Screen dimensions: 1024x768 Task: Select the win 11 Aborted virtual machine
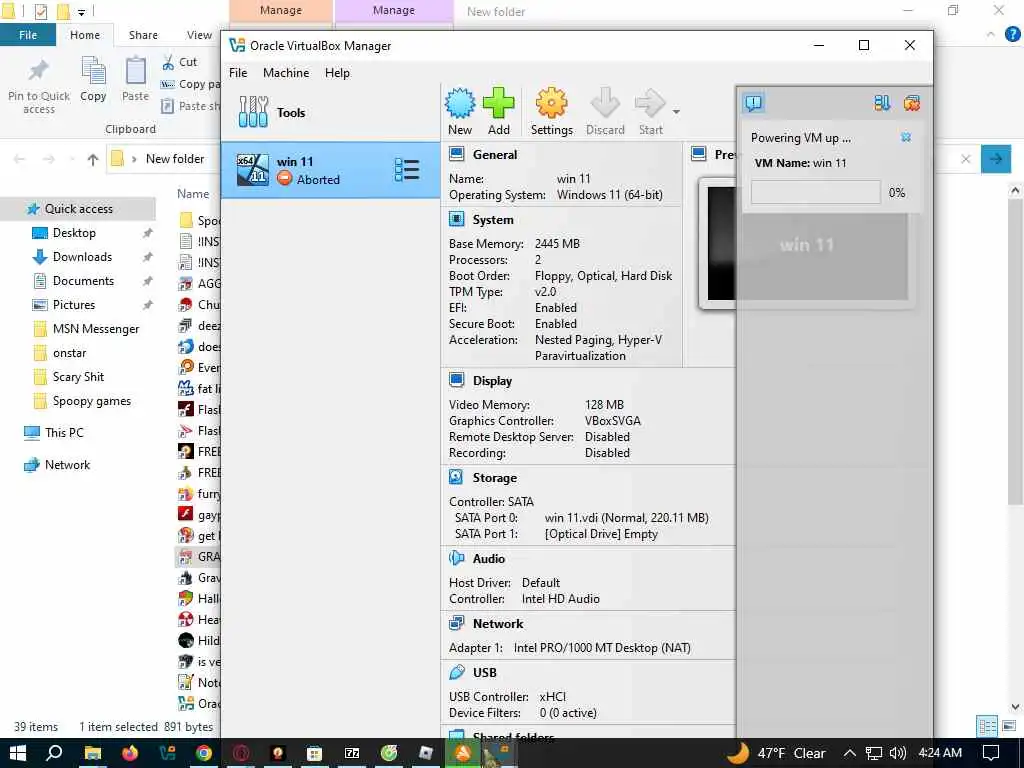(330, 170)
